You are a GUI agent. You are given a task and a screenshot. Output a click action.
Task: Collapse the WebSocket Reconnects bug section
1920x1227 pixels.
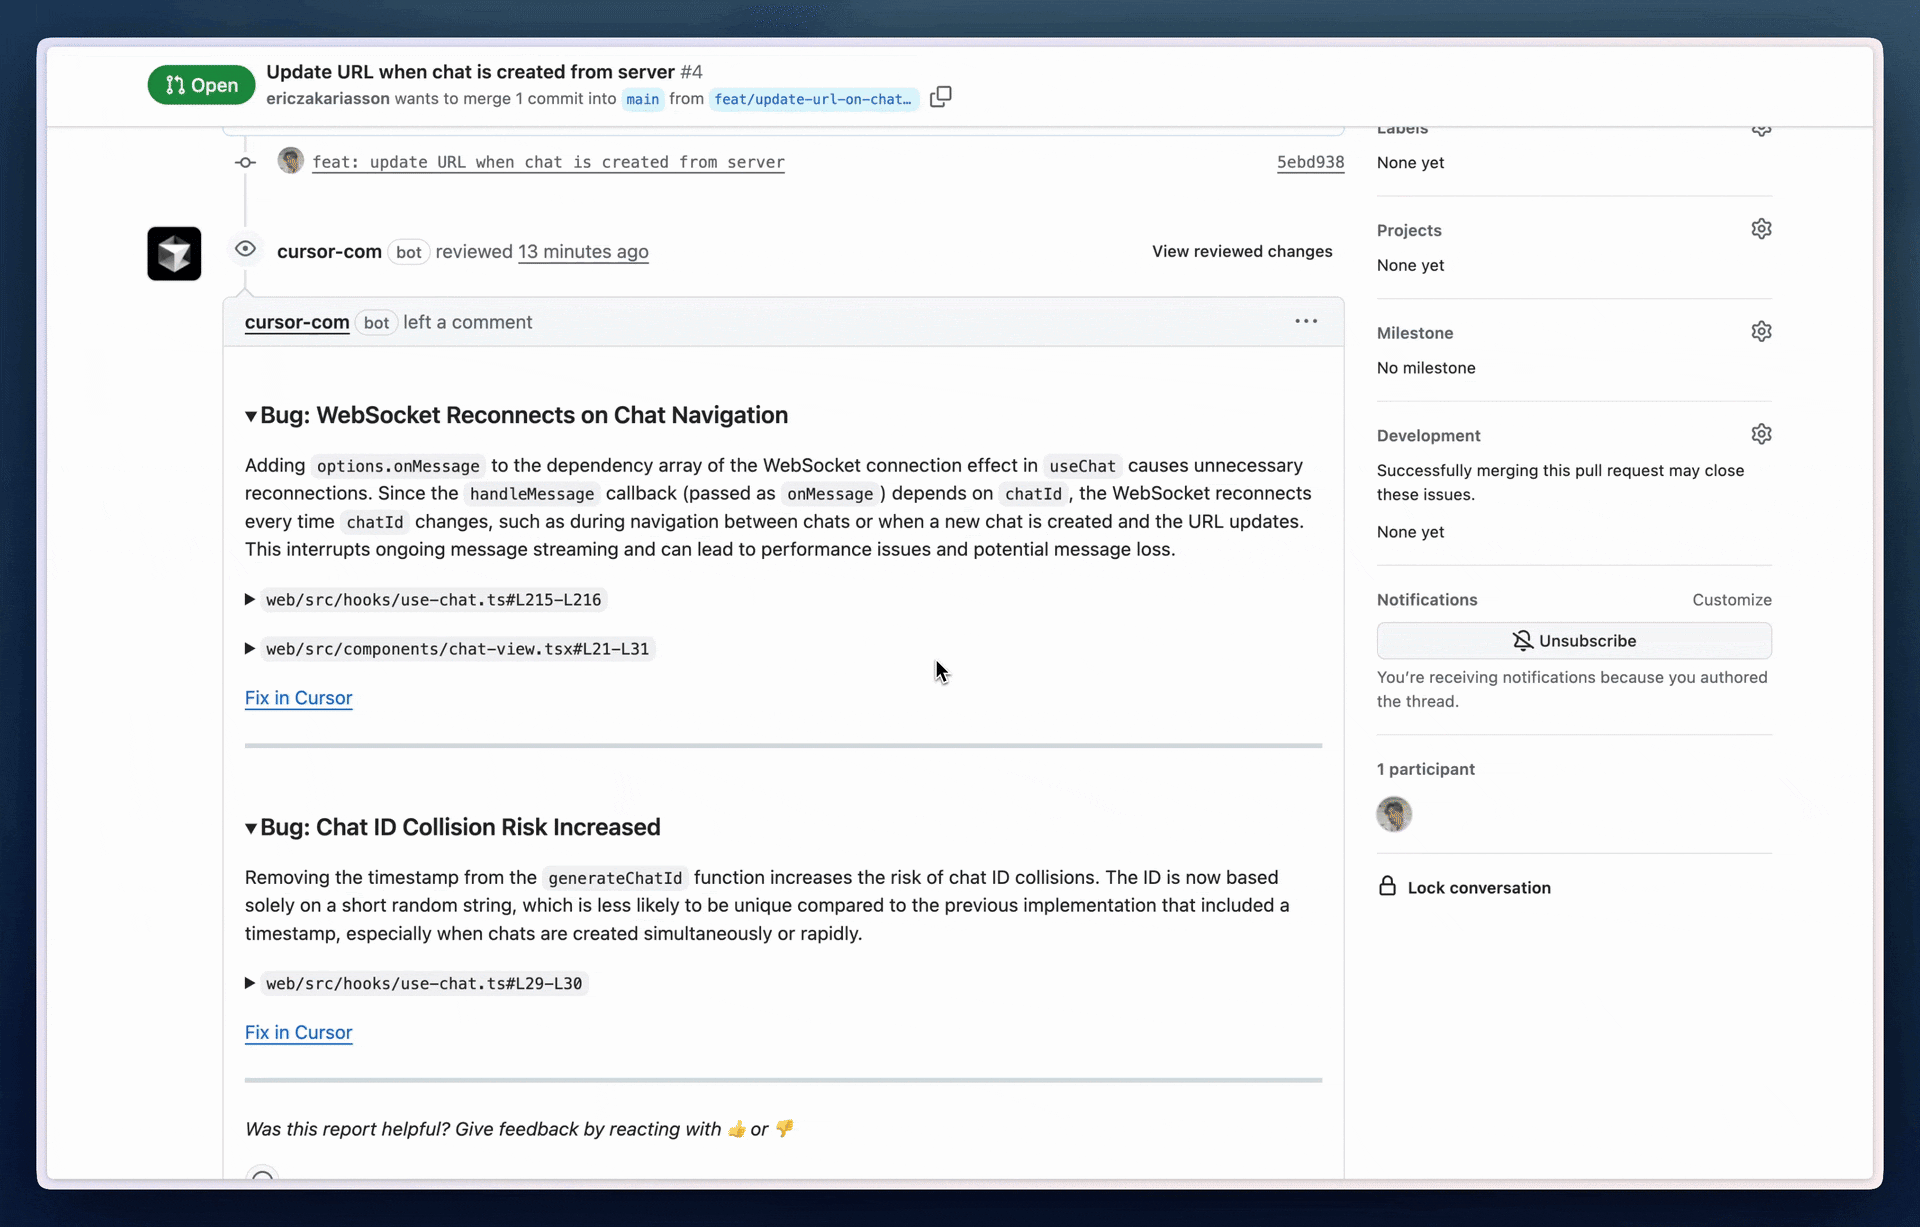(x=251, y=416)
